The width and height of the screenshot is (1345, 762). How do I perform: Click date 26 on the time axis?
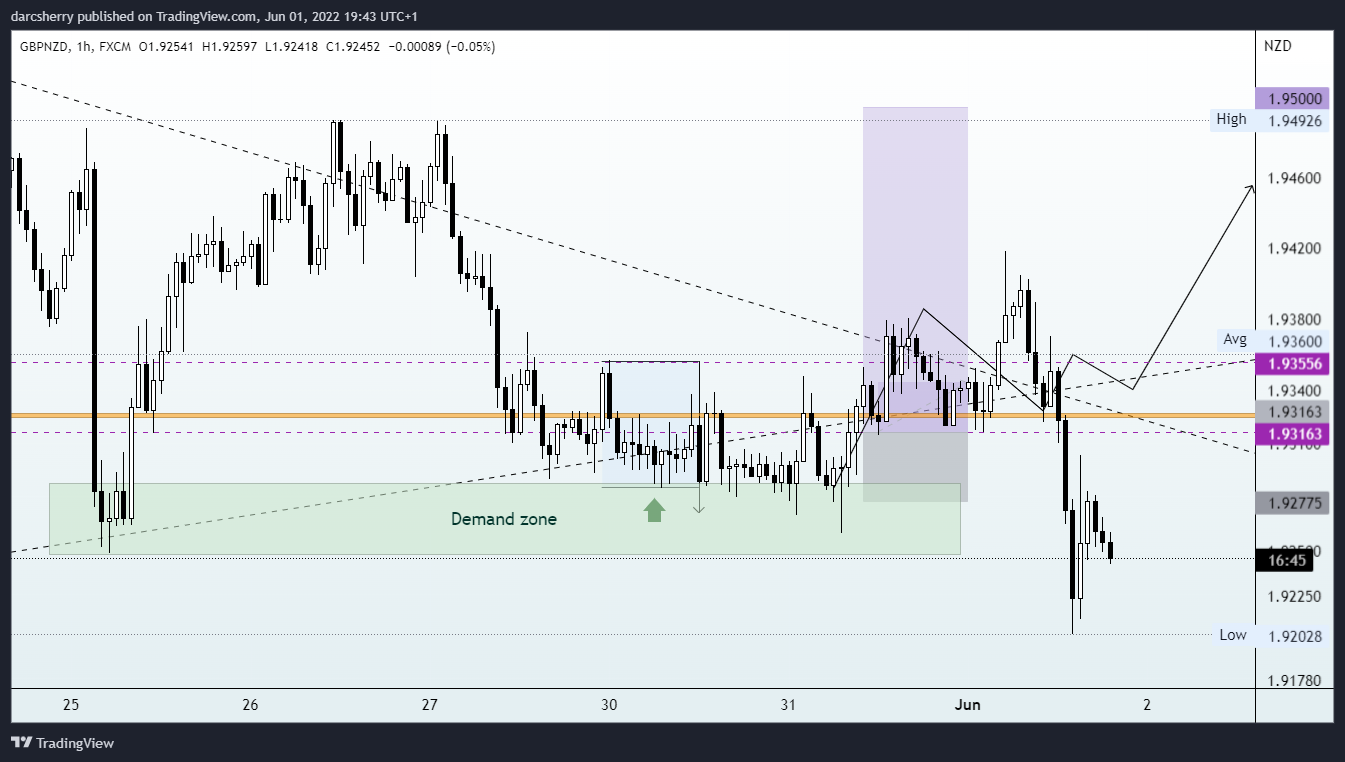click(250, 705)
